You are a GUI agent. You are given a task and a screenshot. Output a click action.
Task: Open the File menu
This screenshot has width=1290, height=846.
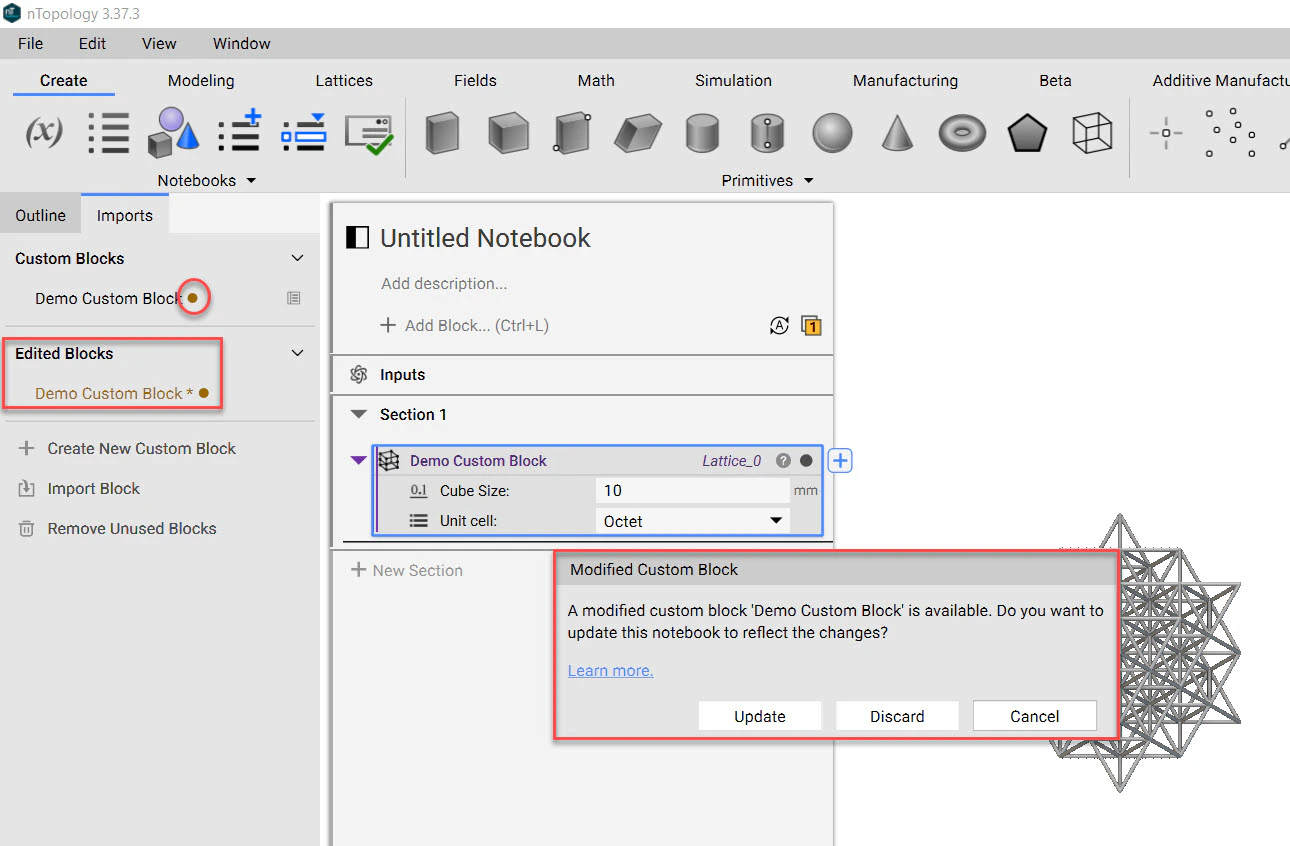click(x=31, y=43)
